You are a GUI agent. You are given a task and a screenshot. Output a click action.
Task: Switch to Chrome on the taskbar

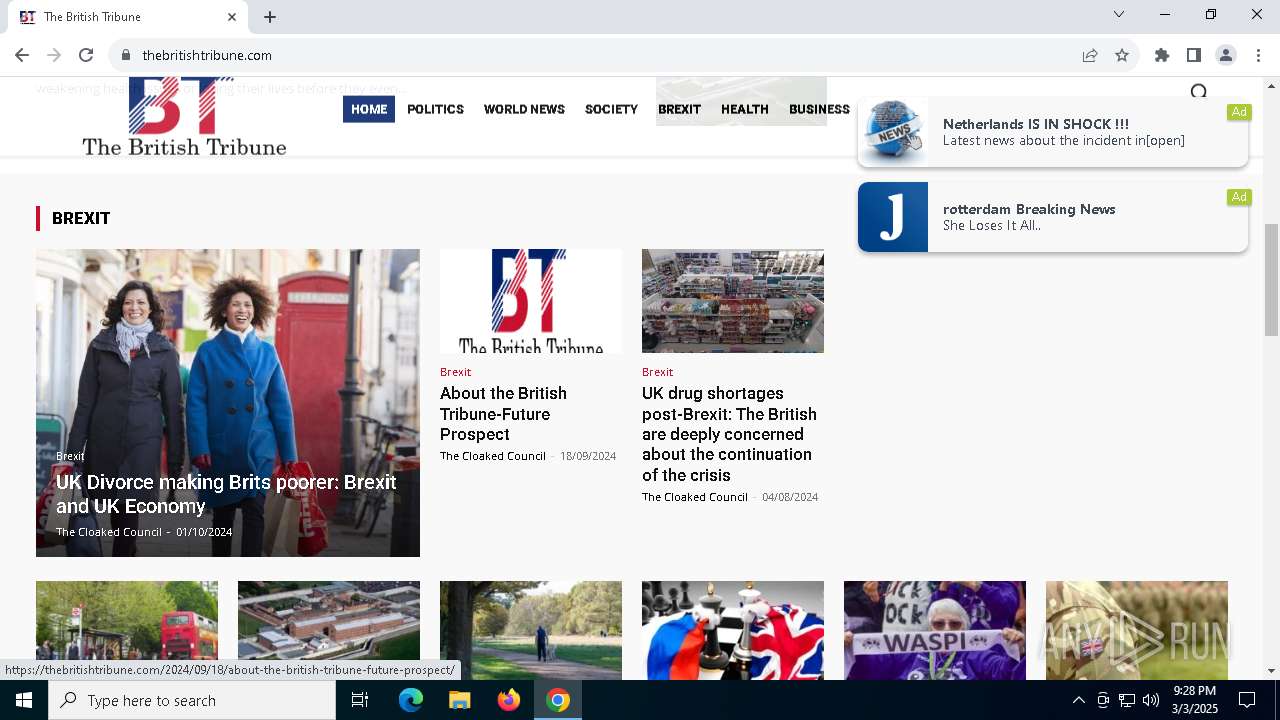(558, 700)
